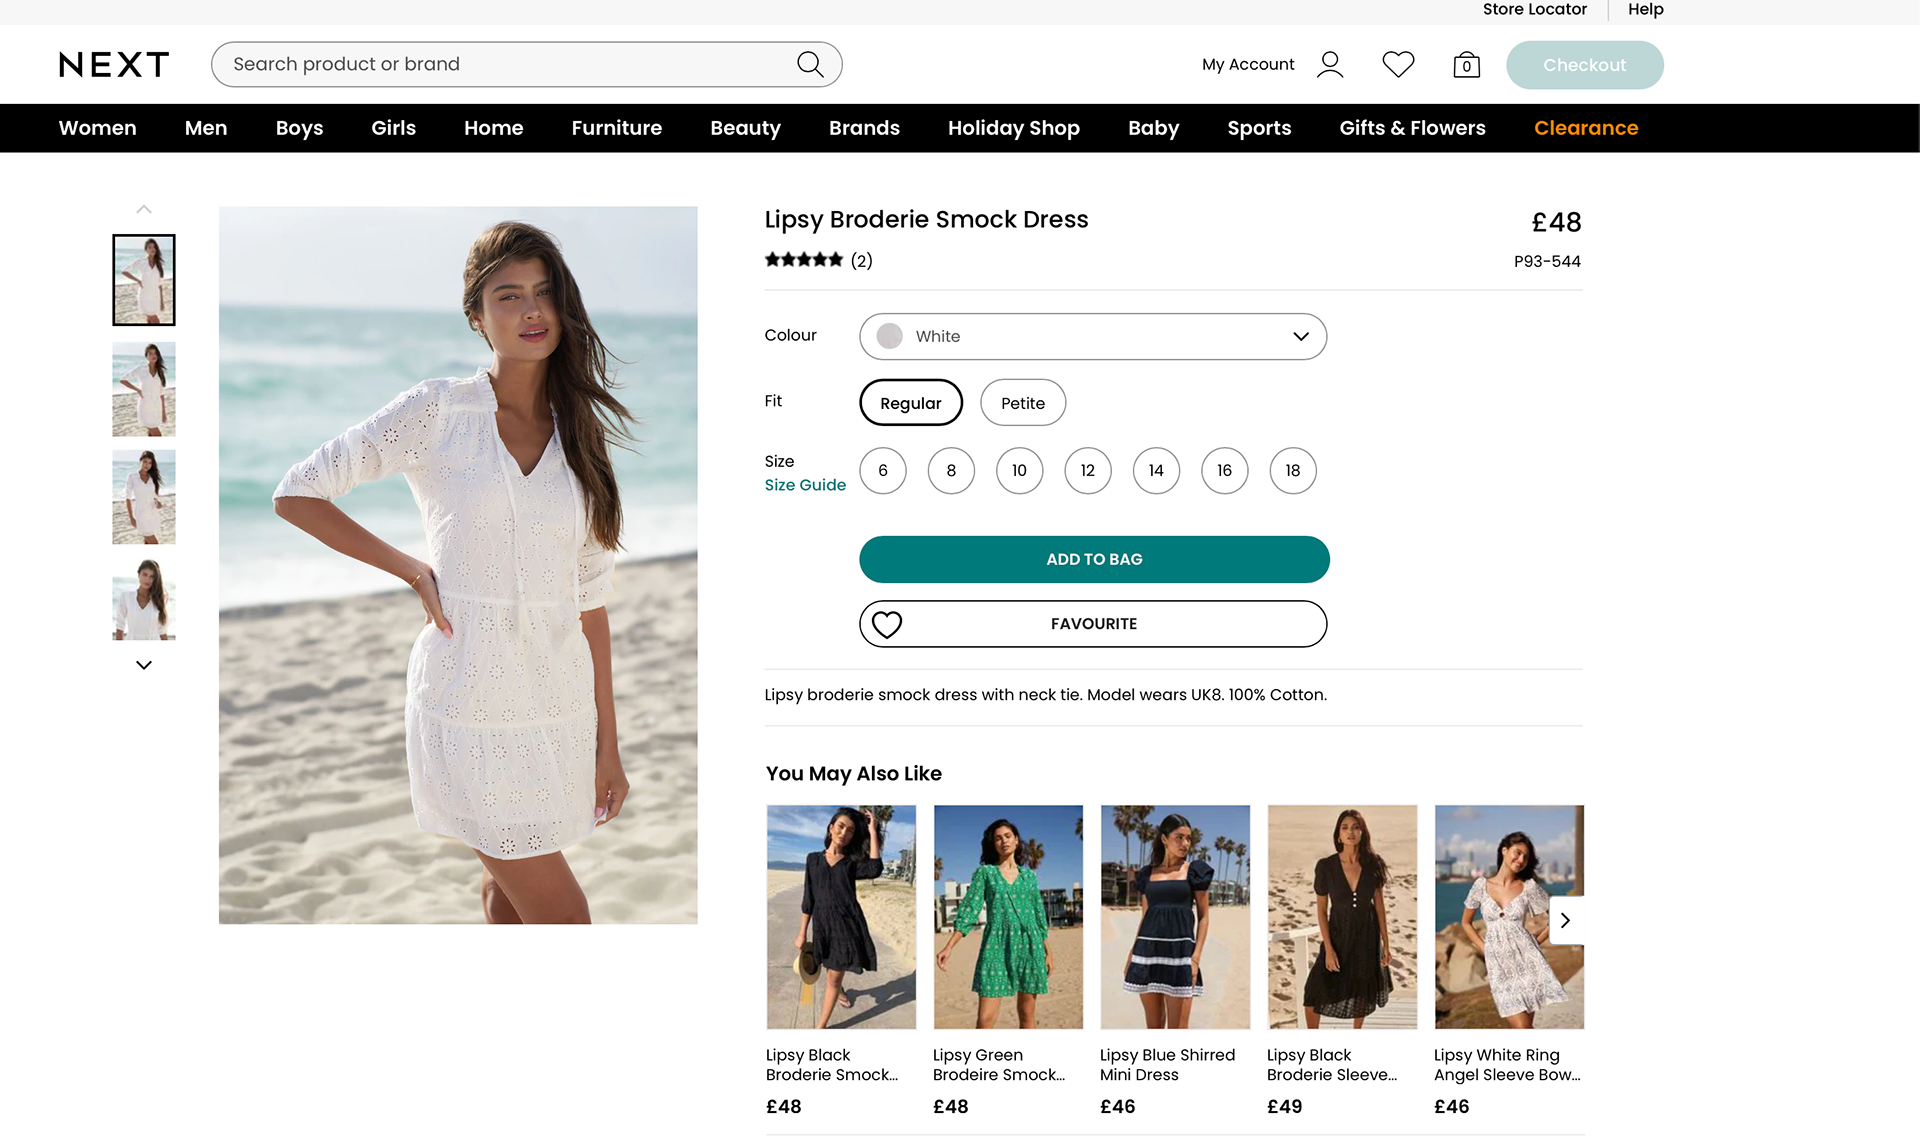
Task: Select the Petite fit option
Action: pos(1023,403)
